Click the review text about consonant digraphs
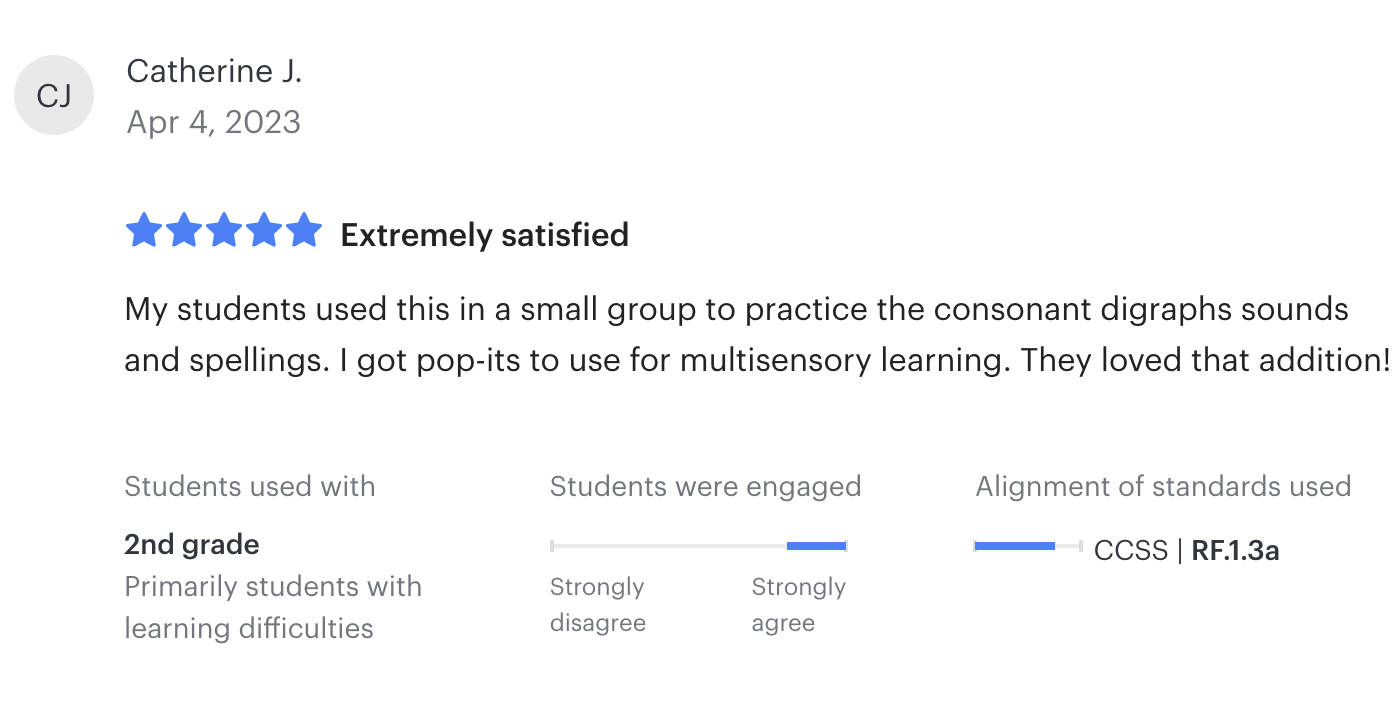This screenshot has height=706, width=1400. coord(757,334)
